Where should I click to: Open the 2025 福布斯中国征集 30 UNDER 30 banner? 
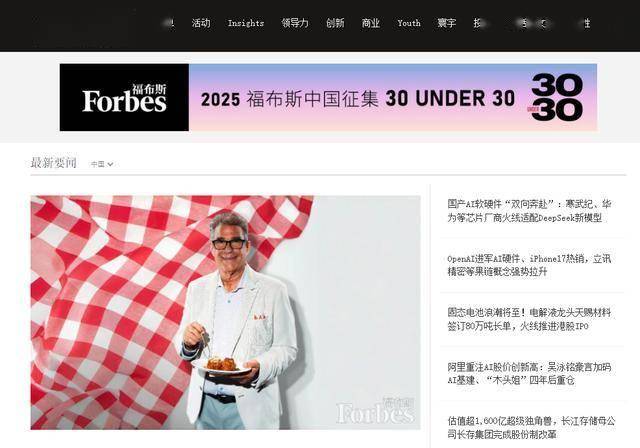point(328,98)
